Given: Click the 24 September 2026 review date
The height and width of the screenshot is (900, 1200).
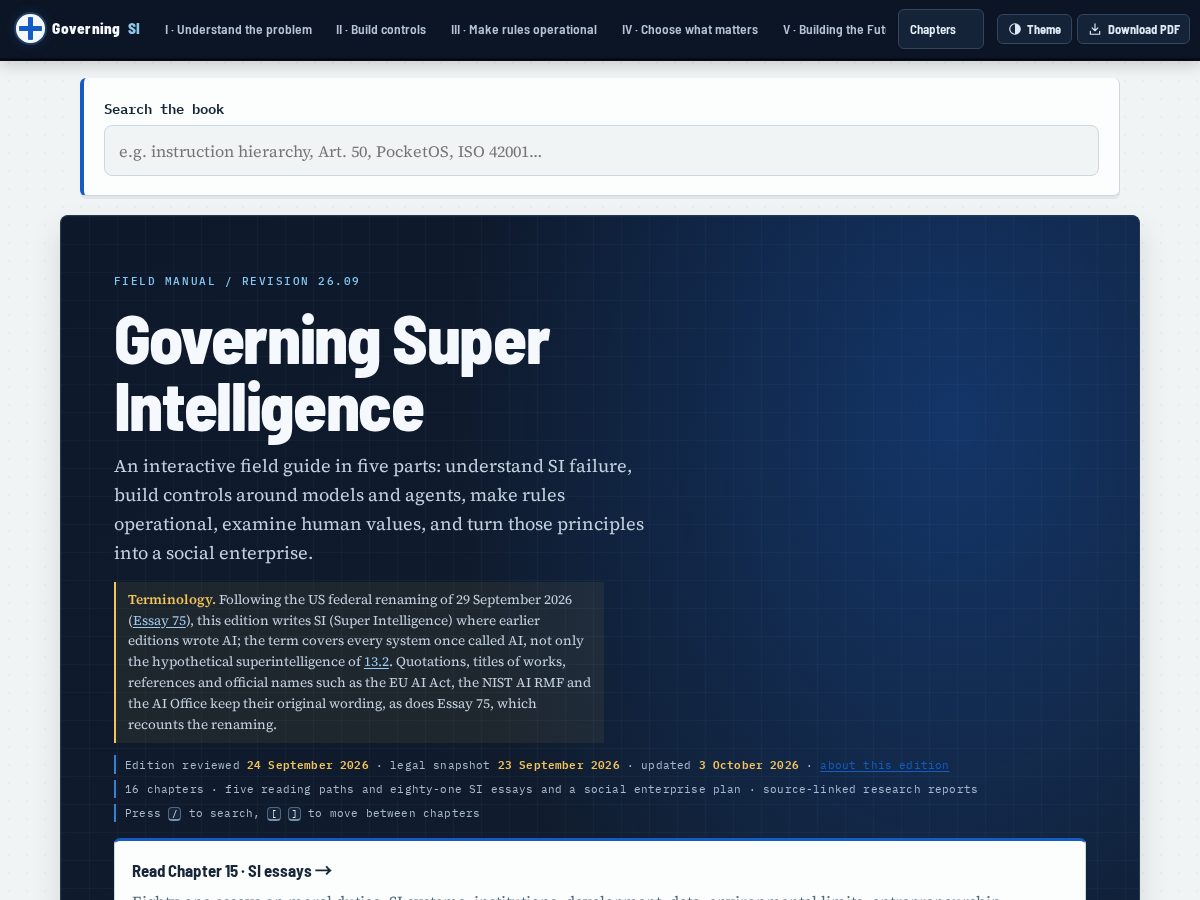Looking at the screenshot, I should [x=308, y=765].
